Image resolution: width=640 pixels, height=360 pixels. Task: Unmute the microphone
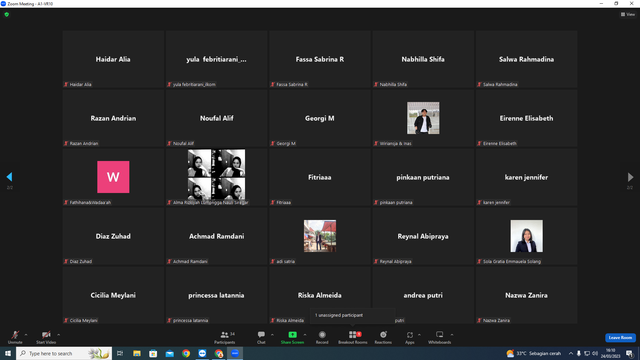pos(15,337)
